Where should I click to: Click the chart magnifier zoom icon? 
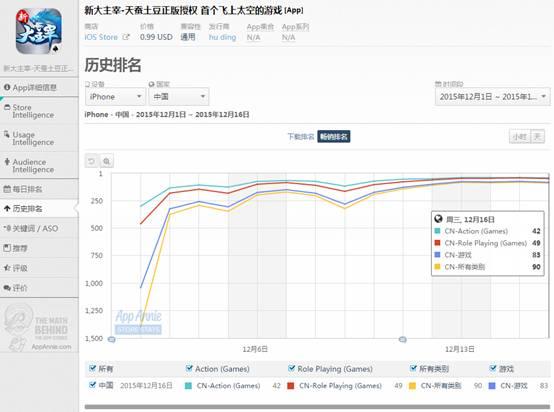pos(106,161)
